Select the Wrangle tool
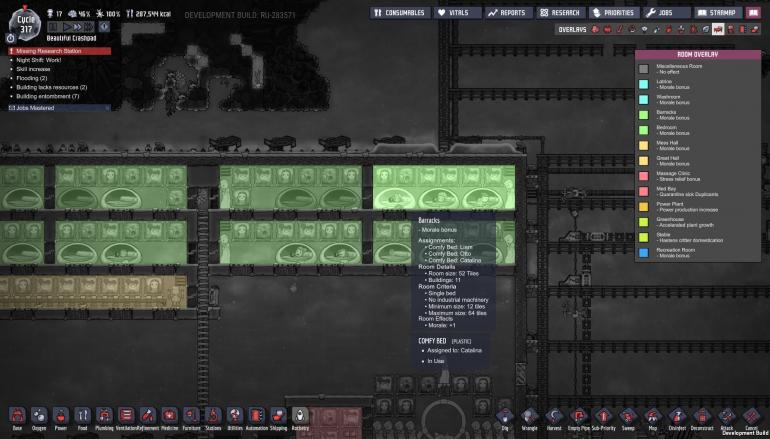Image resolution: width=770 pixels, height=439 pixels. [529, 417]
